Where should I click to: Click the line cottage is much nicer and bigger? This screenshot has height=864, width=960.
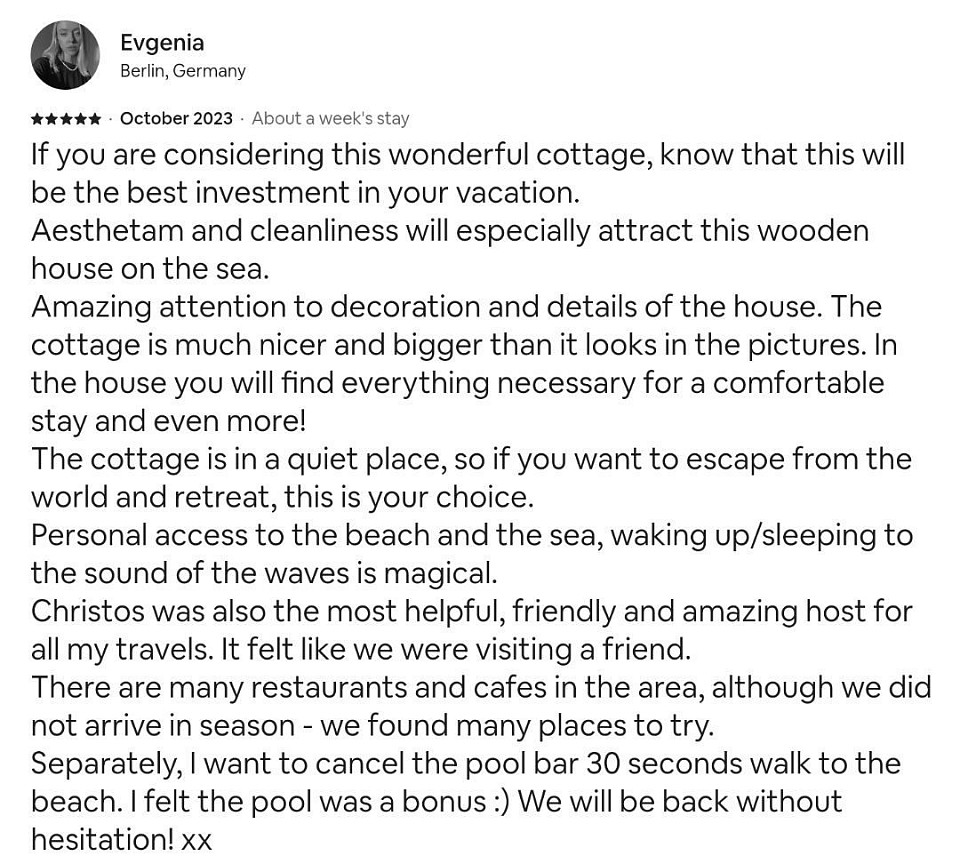tap(464, 345)
